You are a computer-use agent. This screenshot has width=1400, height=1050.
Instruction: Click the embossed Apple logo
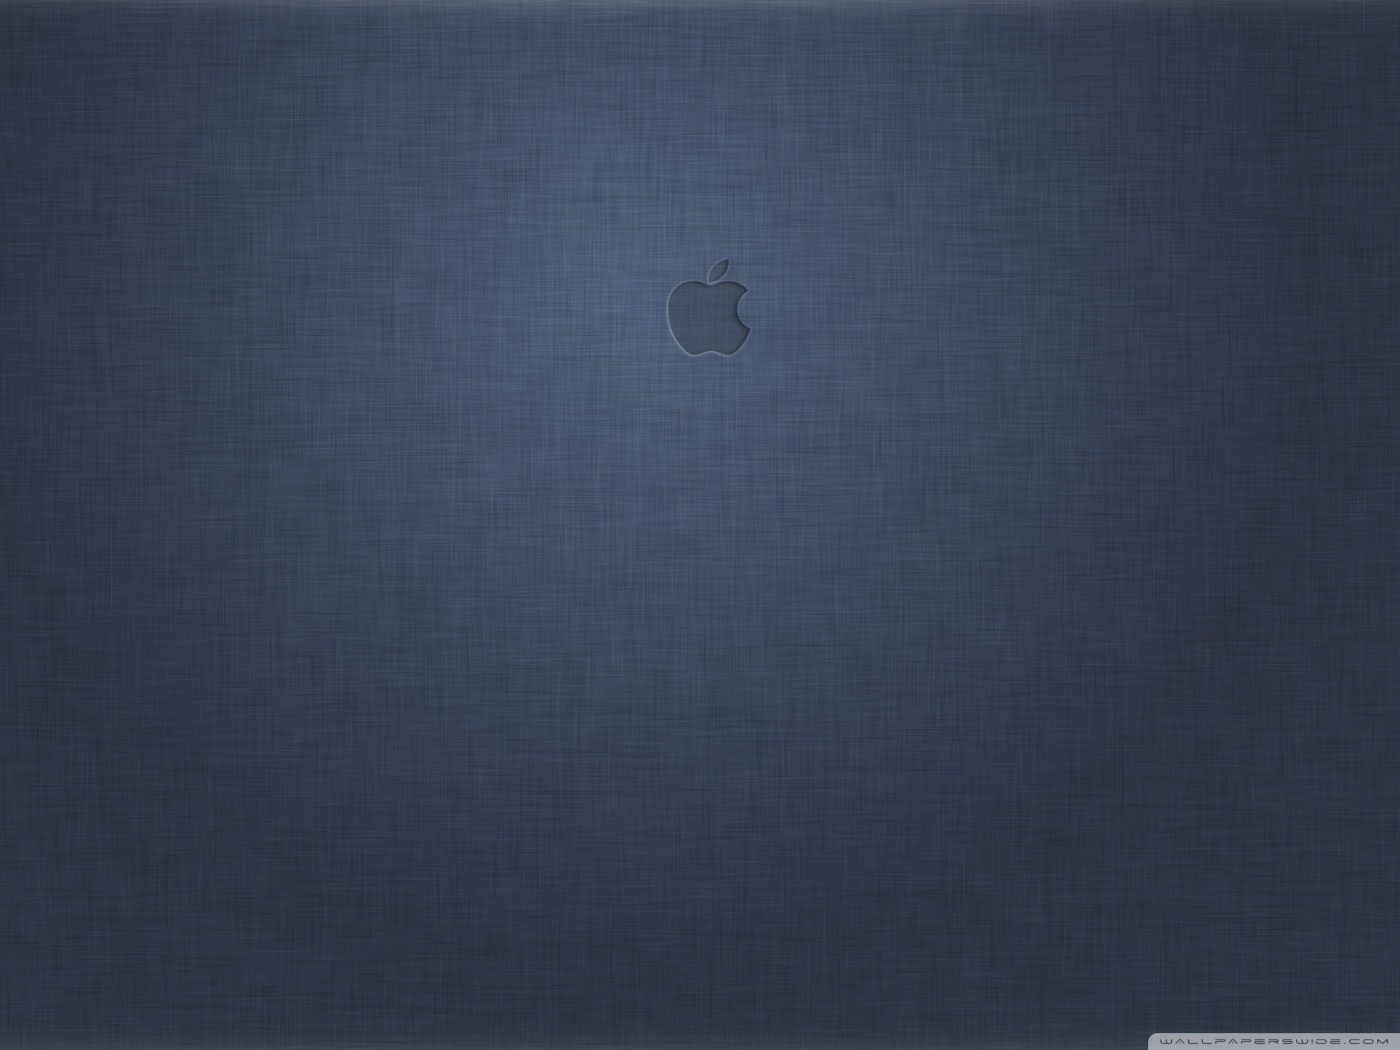pyautogui.click(x=708, y=308)
